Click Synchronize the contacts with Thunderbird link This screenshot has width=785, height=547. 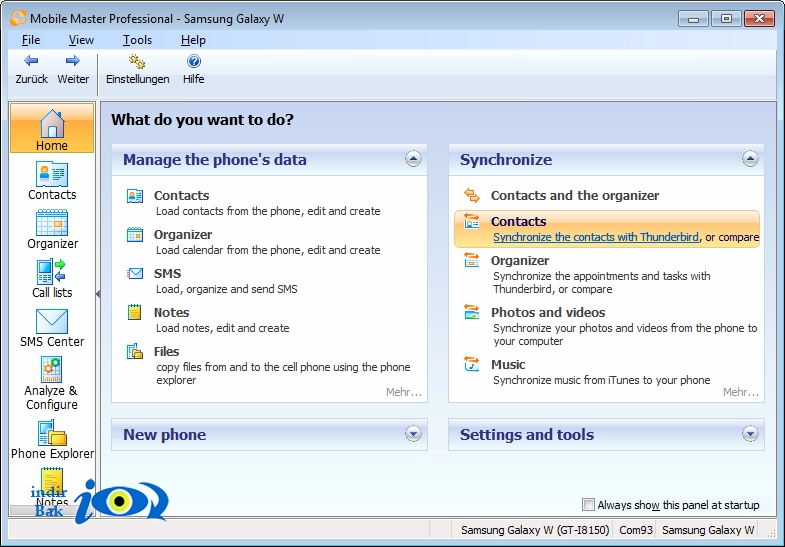596,237
